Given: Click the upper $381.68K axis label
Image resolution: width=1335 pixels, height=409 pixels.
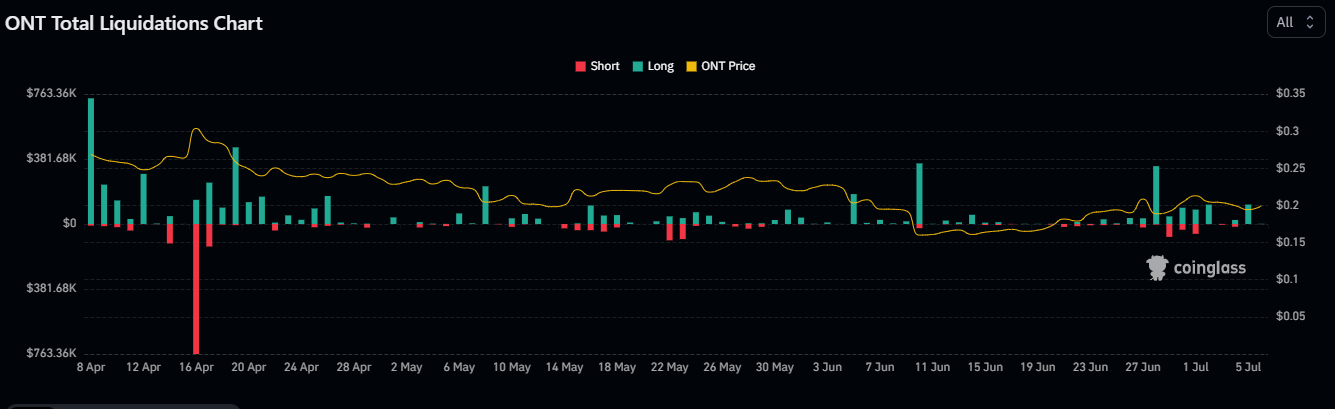Looking at the screenshot, I should [52, 158].
